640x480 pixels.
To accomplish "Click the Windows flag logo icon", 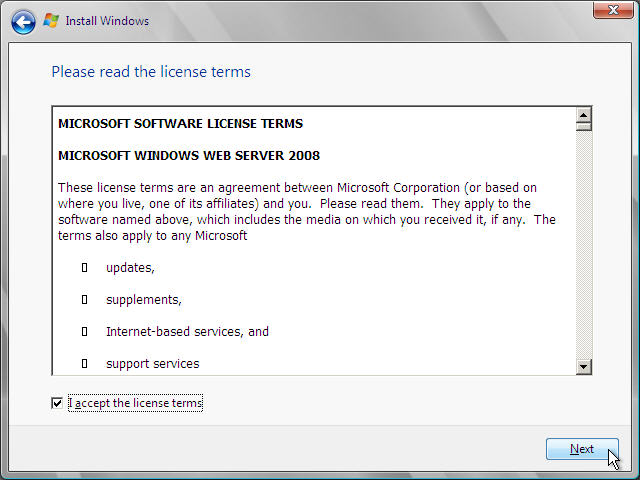I will pos(51,20).
